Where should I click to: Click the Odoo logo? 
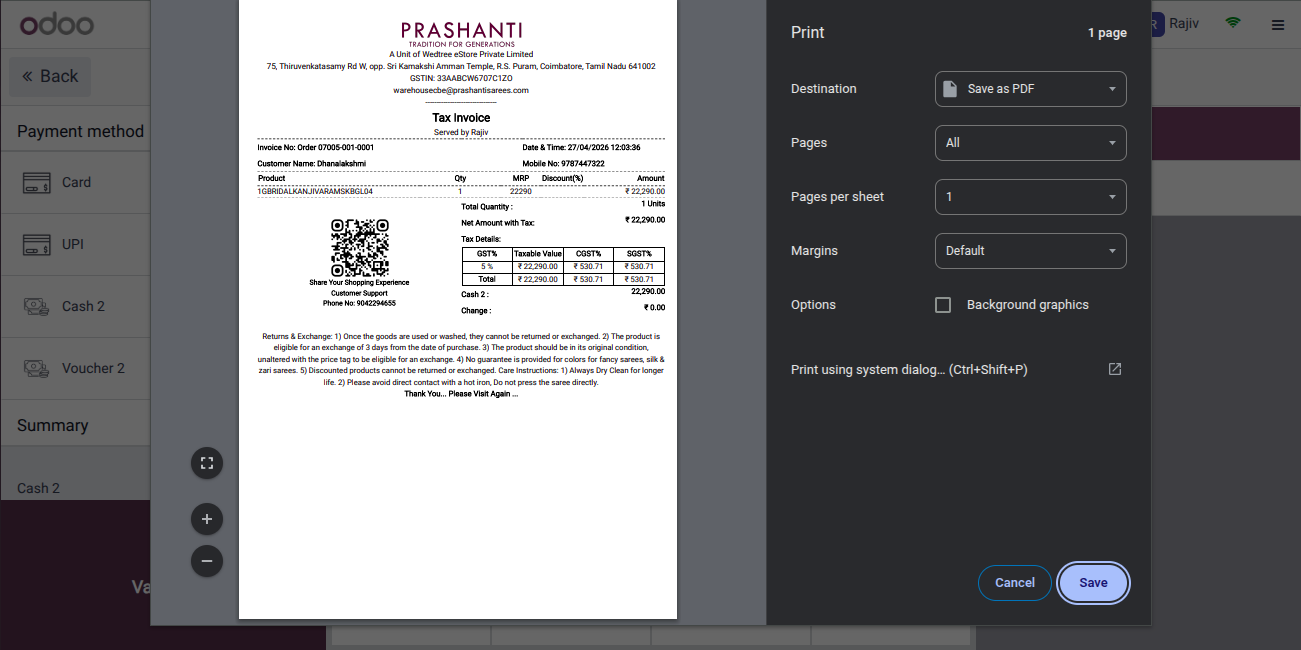click(x=56, y=24)
